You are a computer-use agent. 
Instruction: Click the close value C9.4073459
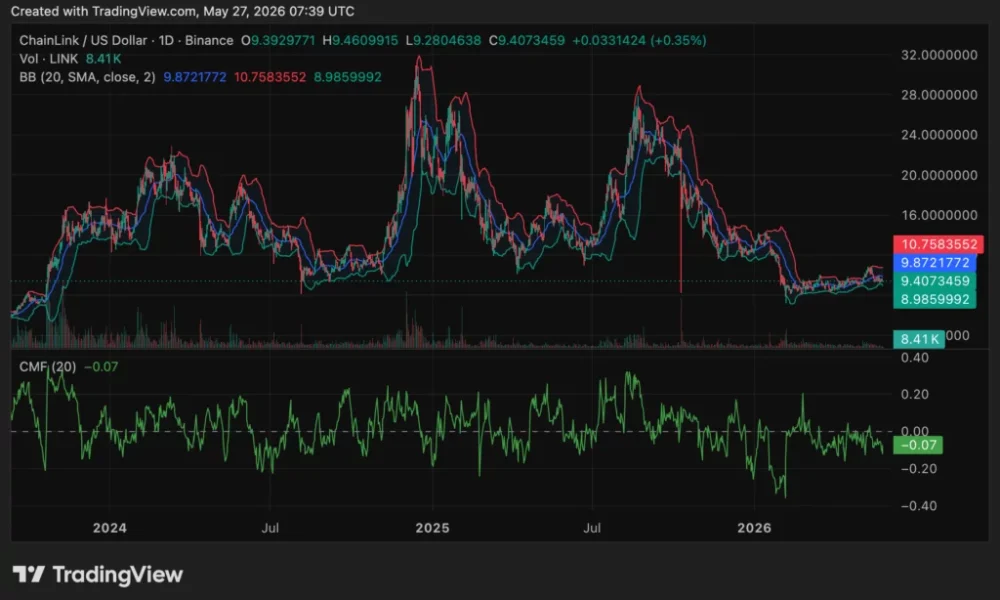tap(527, 40)
